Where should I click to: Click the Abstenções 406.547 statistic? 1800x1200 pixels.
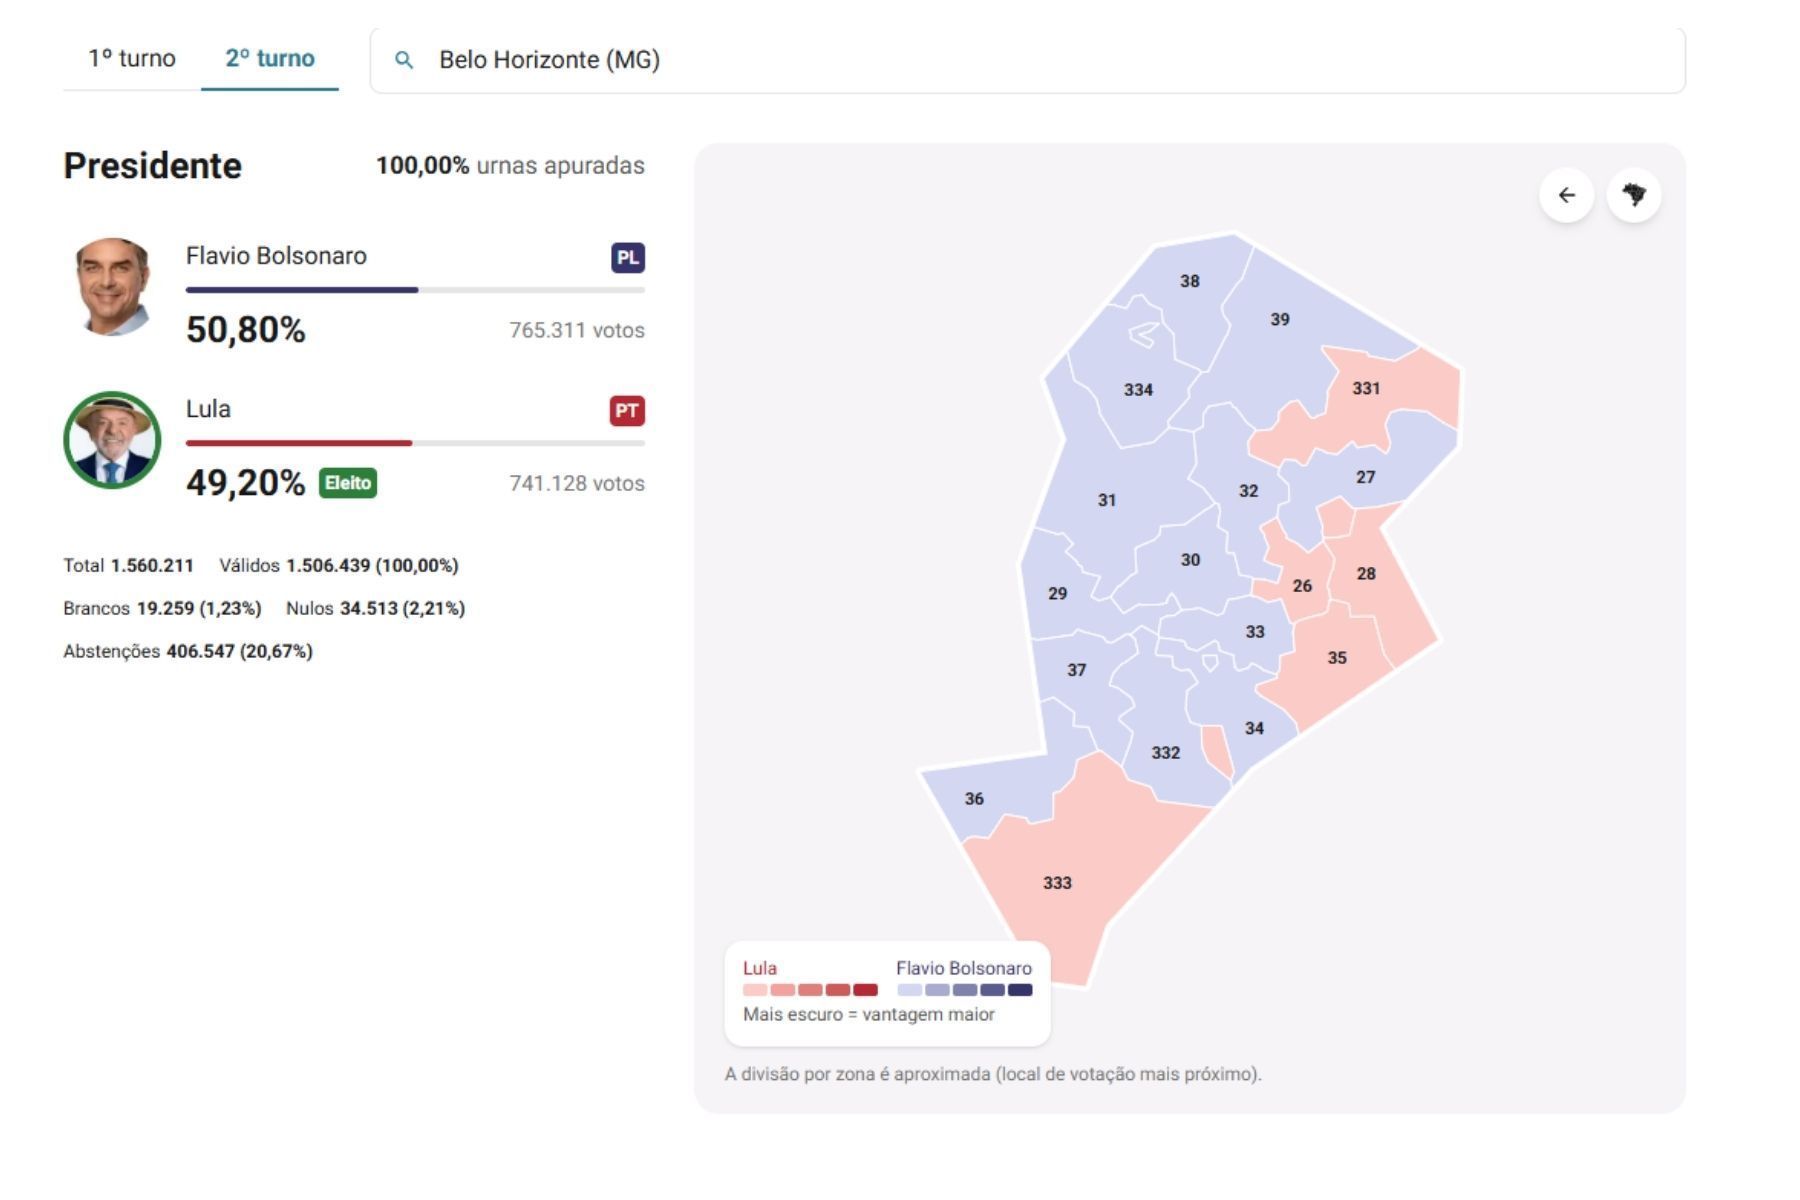[x=188, y=652]
